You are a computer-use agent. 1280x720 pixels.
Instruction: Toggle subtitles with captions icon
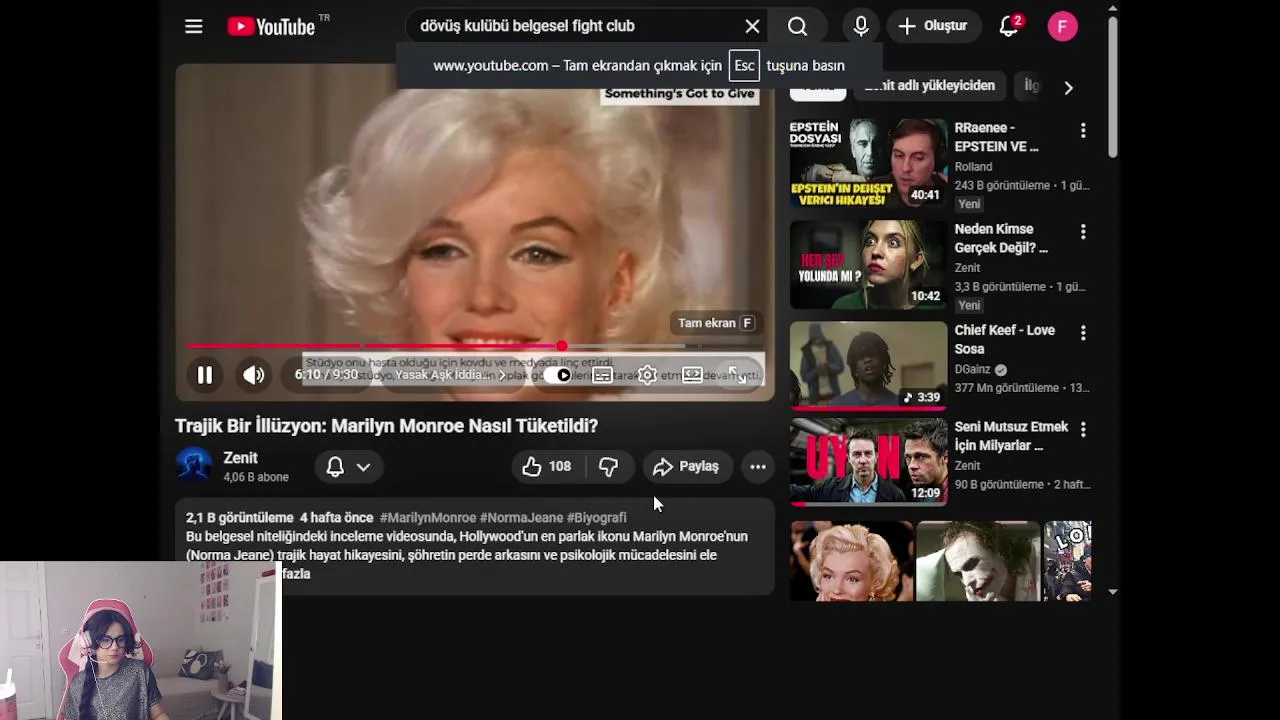pos(602,375)
